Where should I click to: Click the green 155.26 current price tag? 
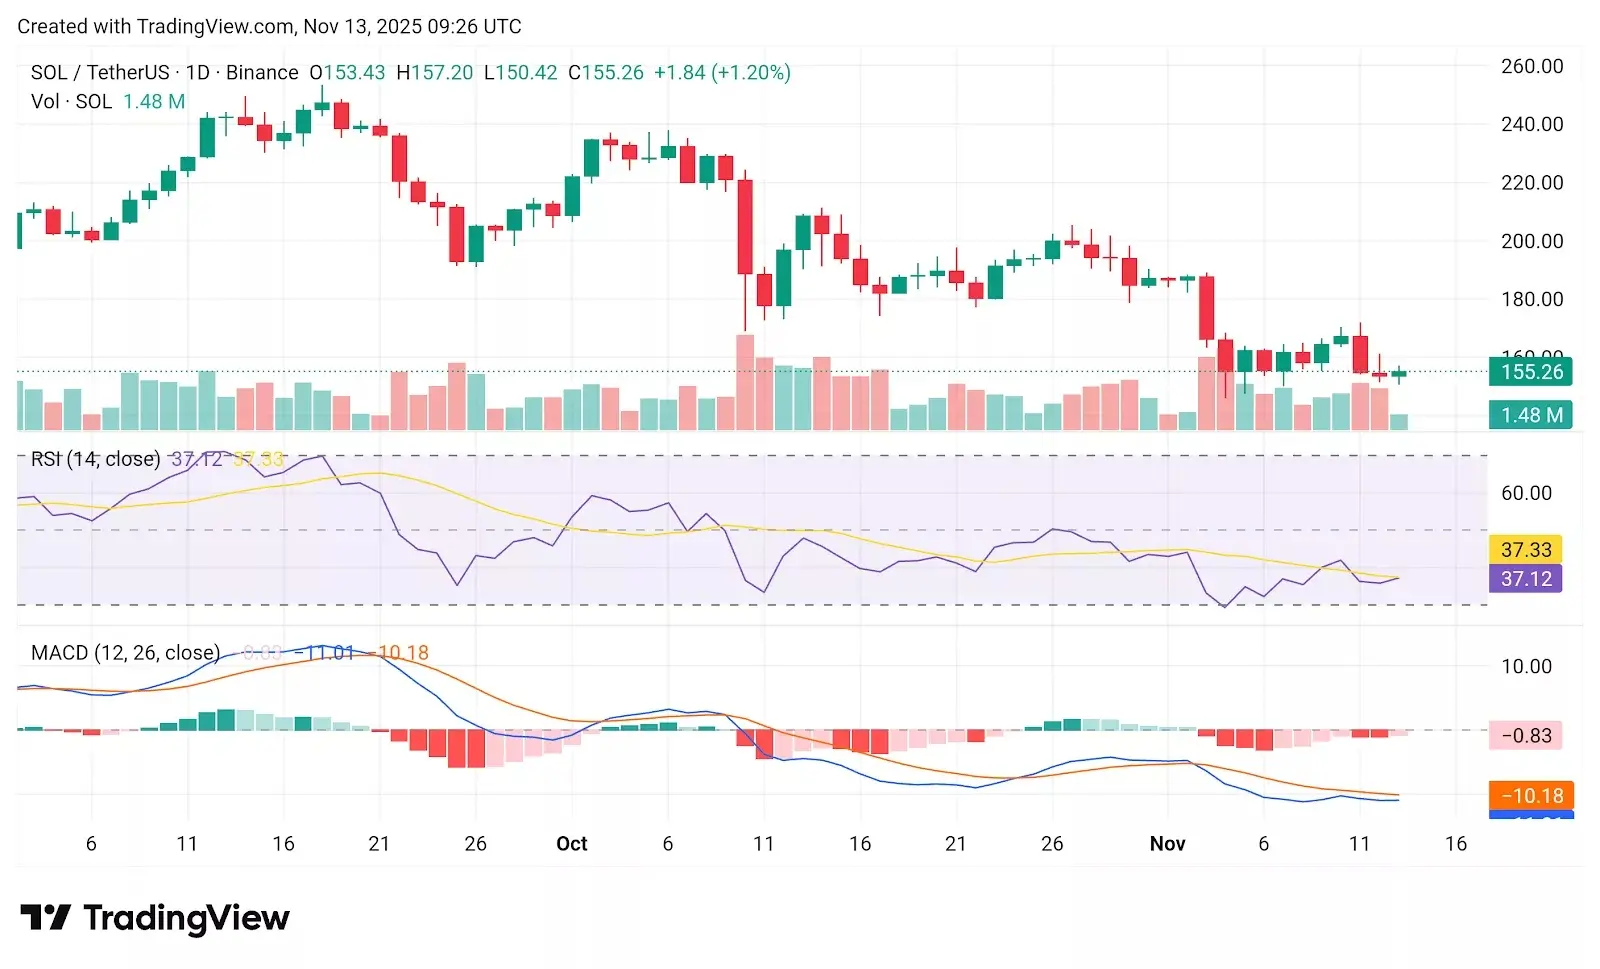point(1530,372)
